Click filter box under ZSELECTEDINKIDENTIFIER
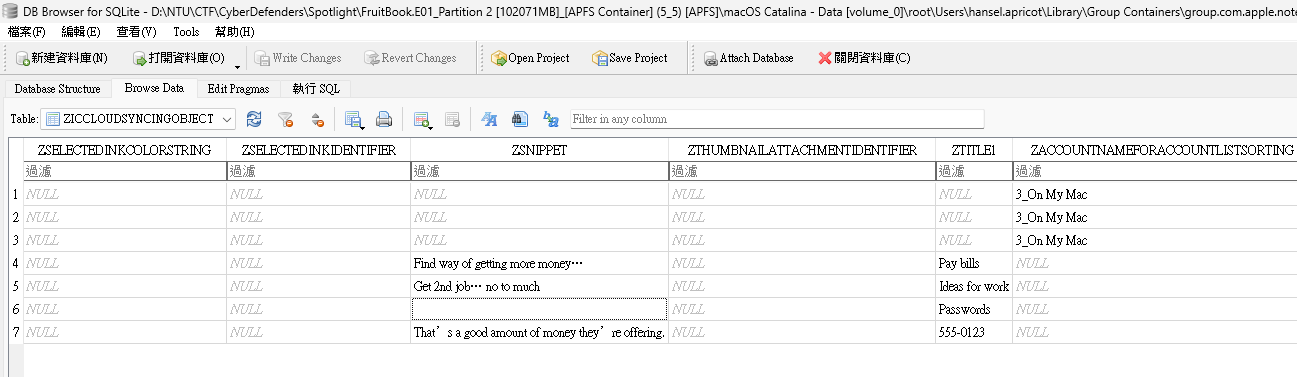 [x=318, y=171]
